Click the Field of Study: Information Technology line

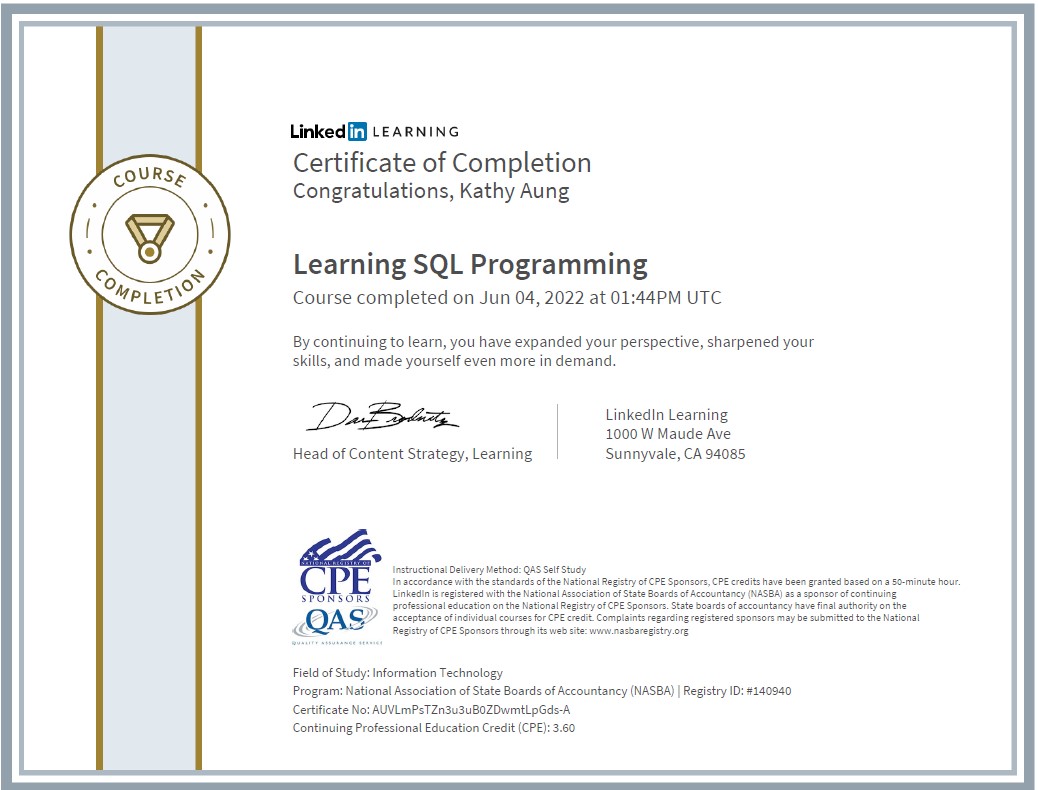pyautogui.click(x=398, y=673)
